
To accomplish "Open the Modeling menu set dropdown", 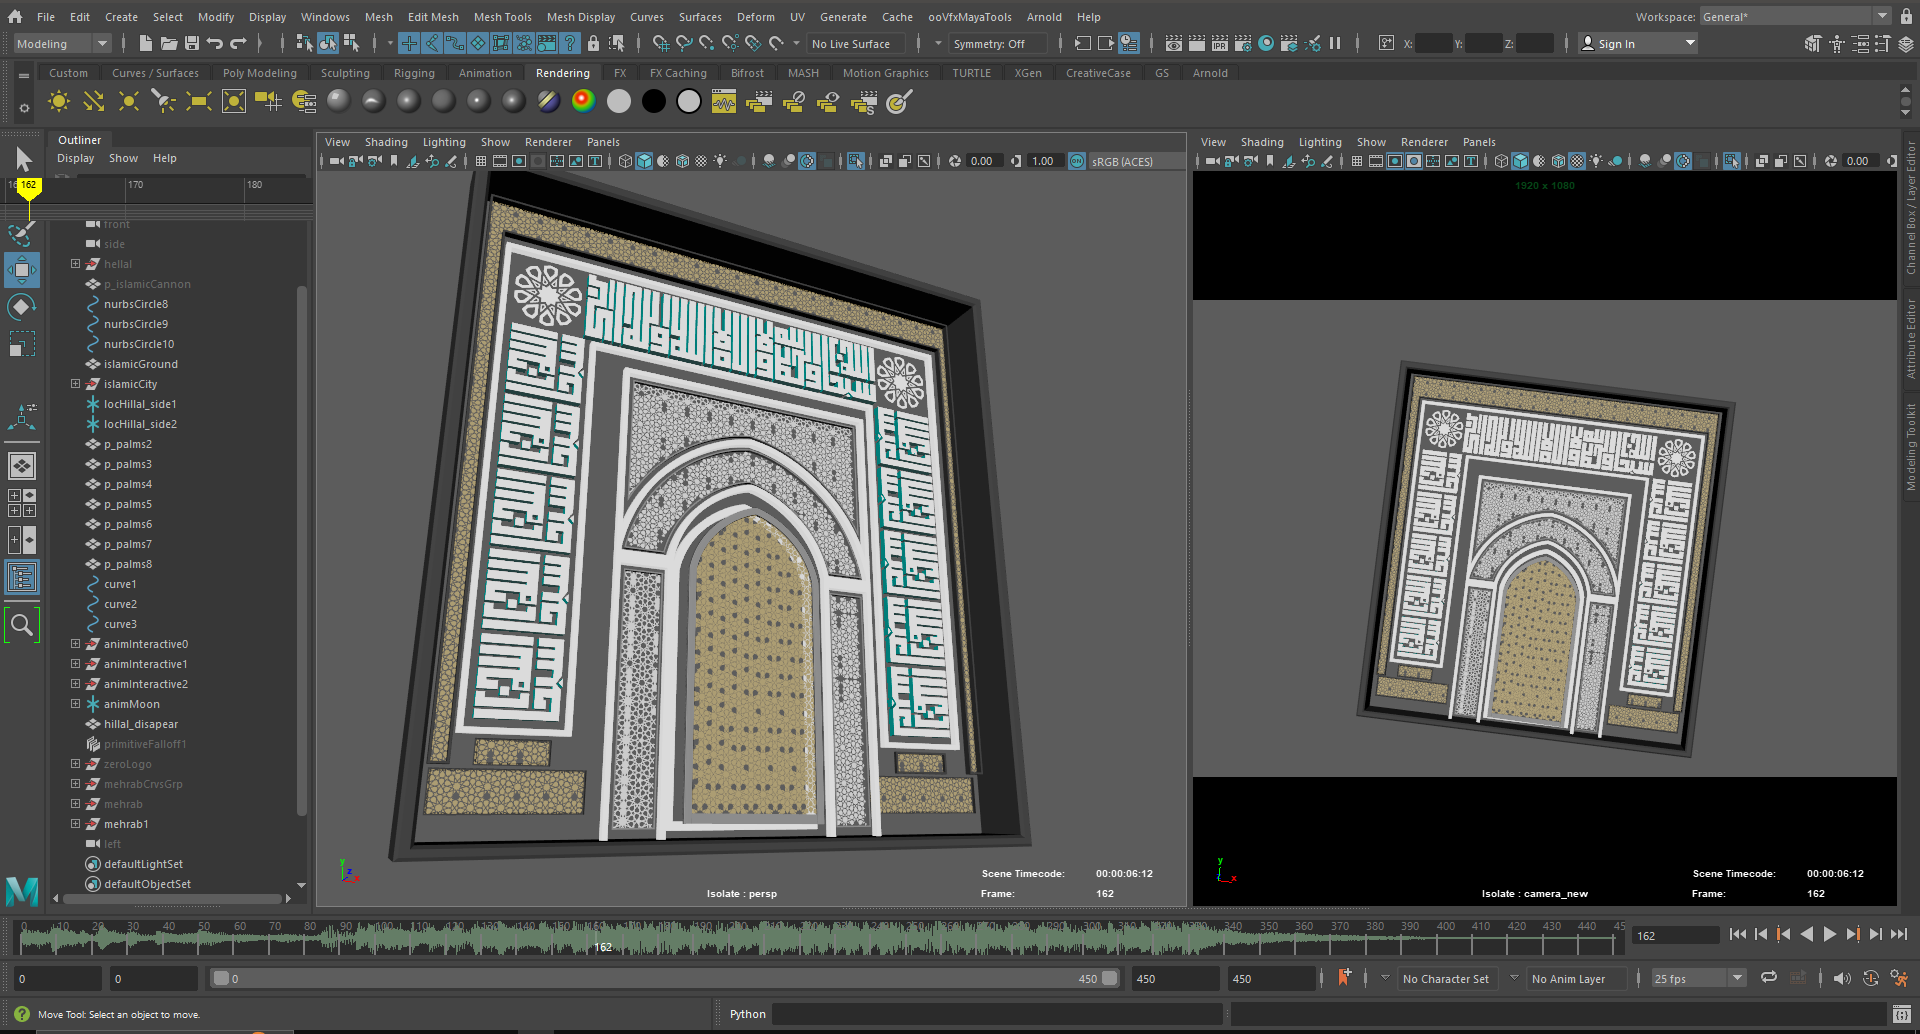I will [x=62, y=44].
